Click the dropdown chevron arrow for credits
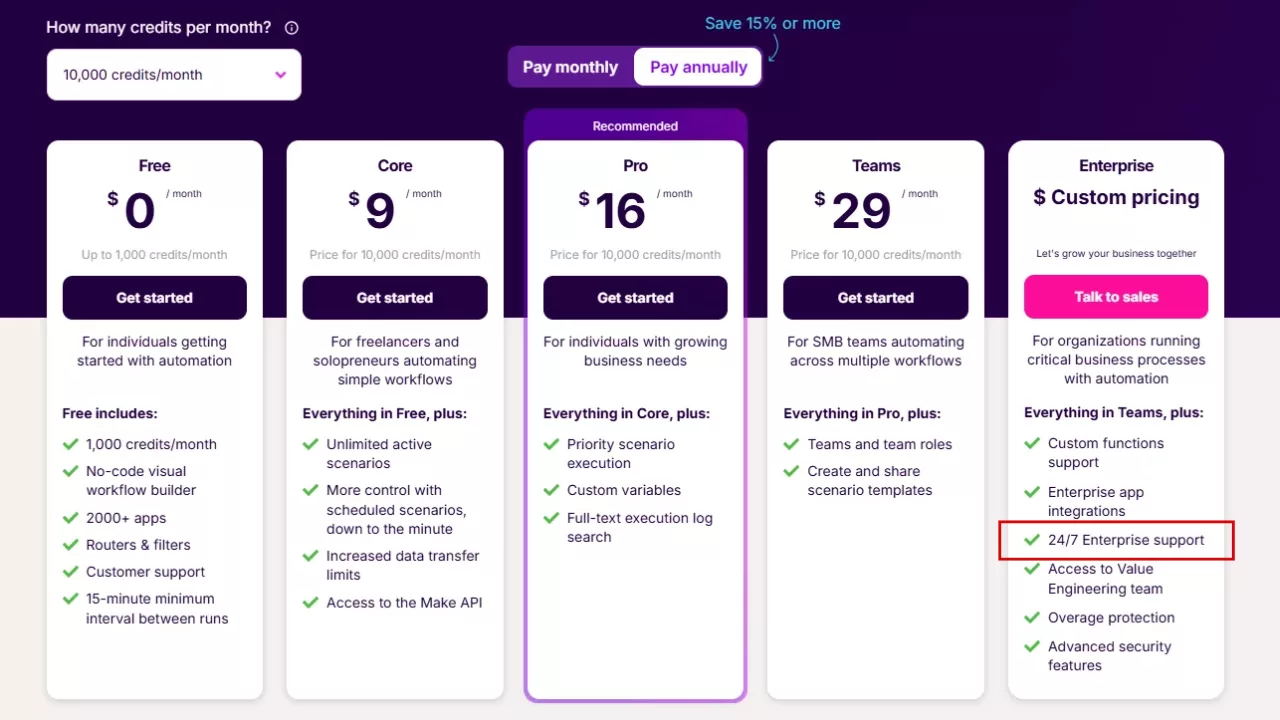Screen dimensions: 1280x720 281,75
